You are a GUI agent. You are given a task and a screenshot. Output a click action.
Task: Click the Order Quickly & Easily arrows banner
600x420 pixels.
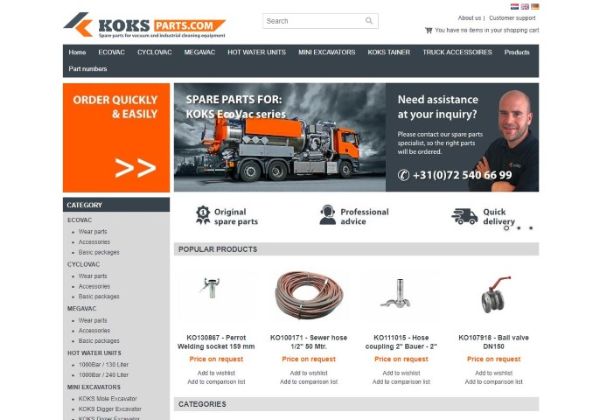(x=116, y=138)
